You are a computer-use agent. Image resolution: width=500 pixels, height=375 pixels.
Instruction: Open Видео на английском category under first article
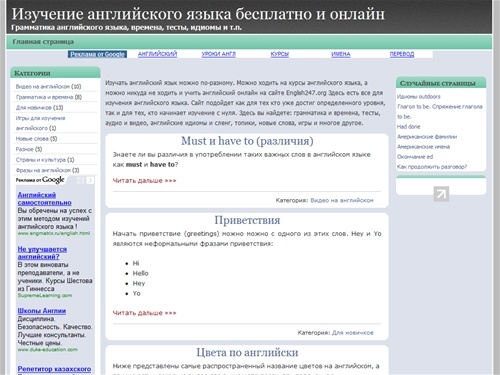342,200
